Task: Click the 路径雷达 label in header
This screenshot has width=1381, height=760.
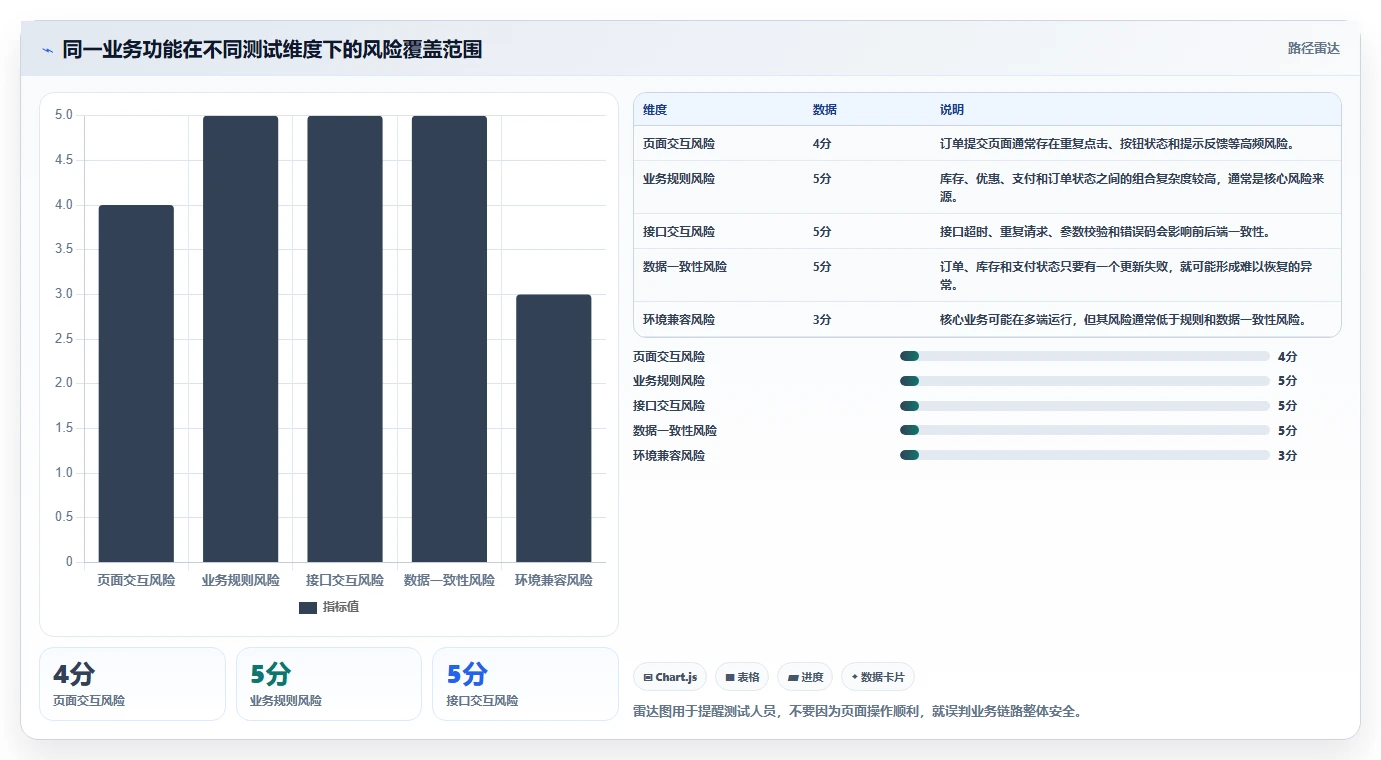Action: pyautogui.click(x=1313, y=48)
